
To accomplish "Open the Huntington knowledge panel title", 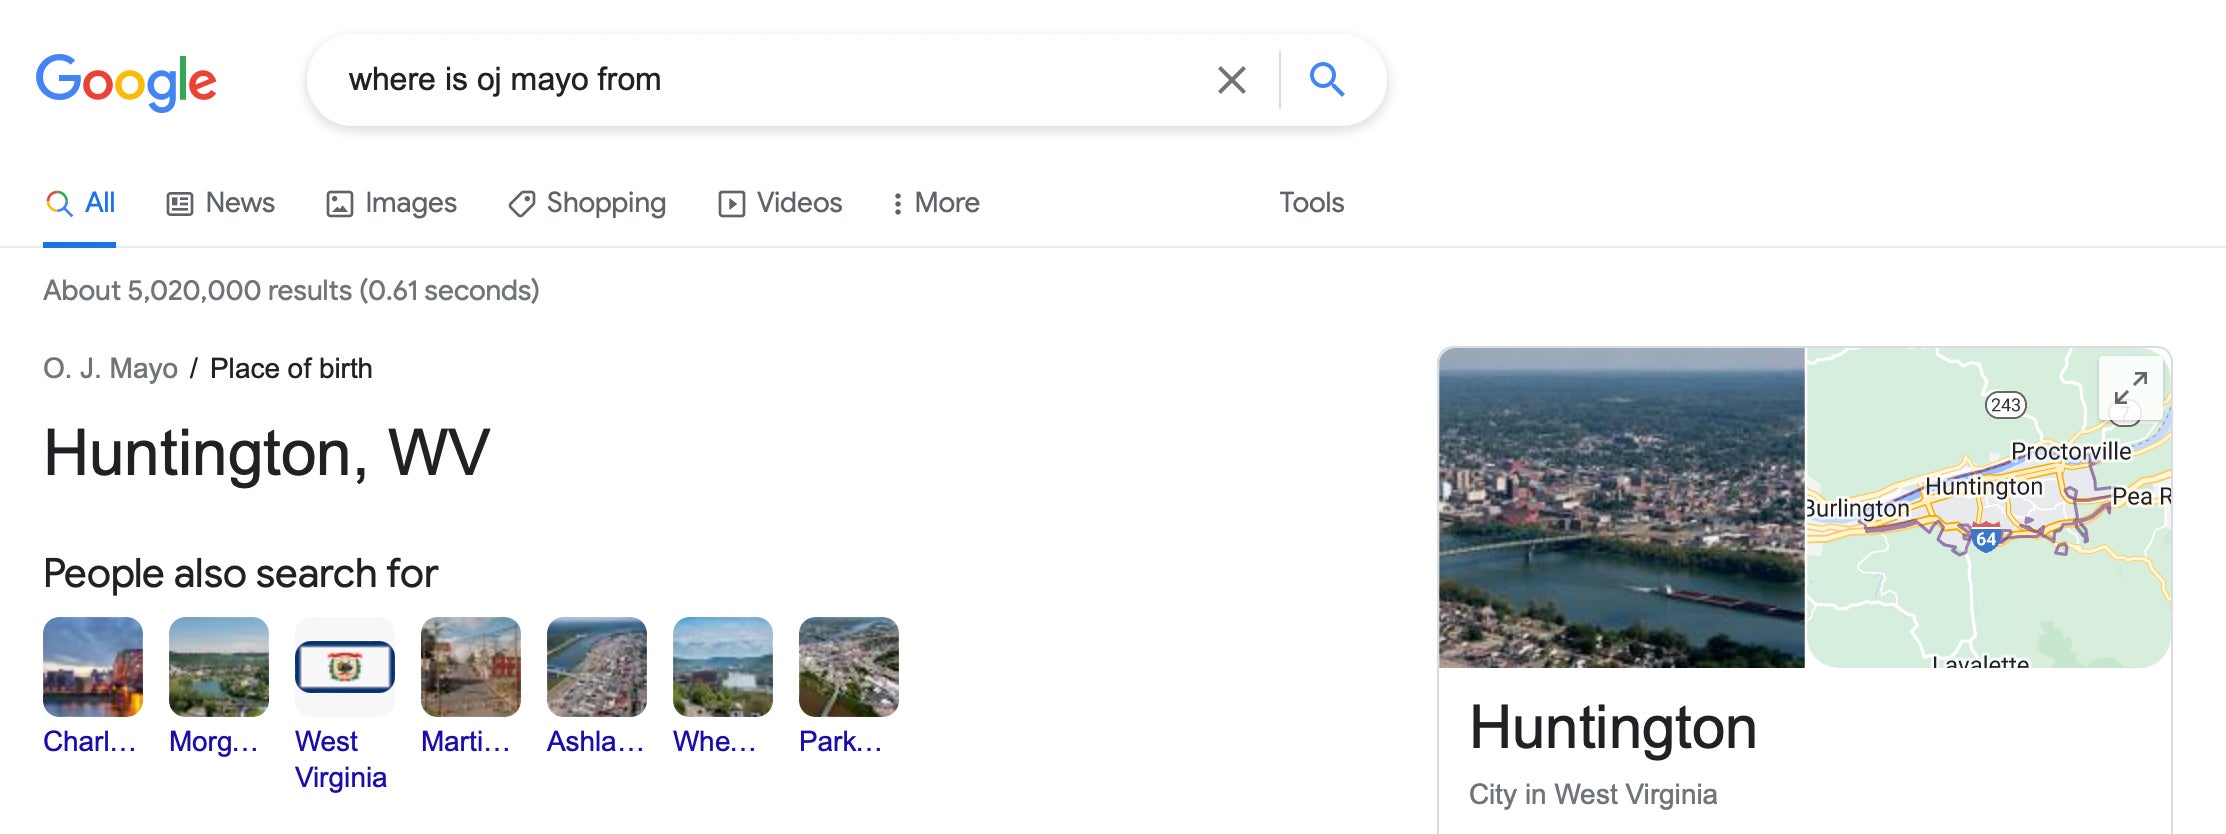I will point(1612,727).
